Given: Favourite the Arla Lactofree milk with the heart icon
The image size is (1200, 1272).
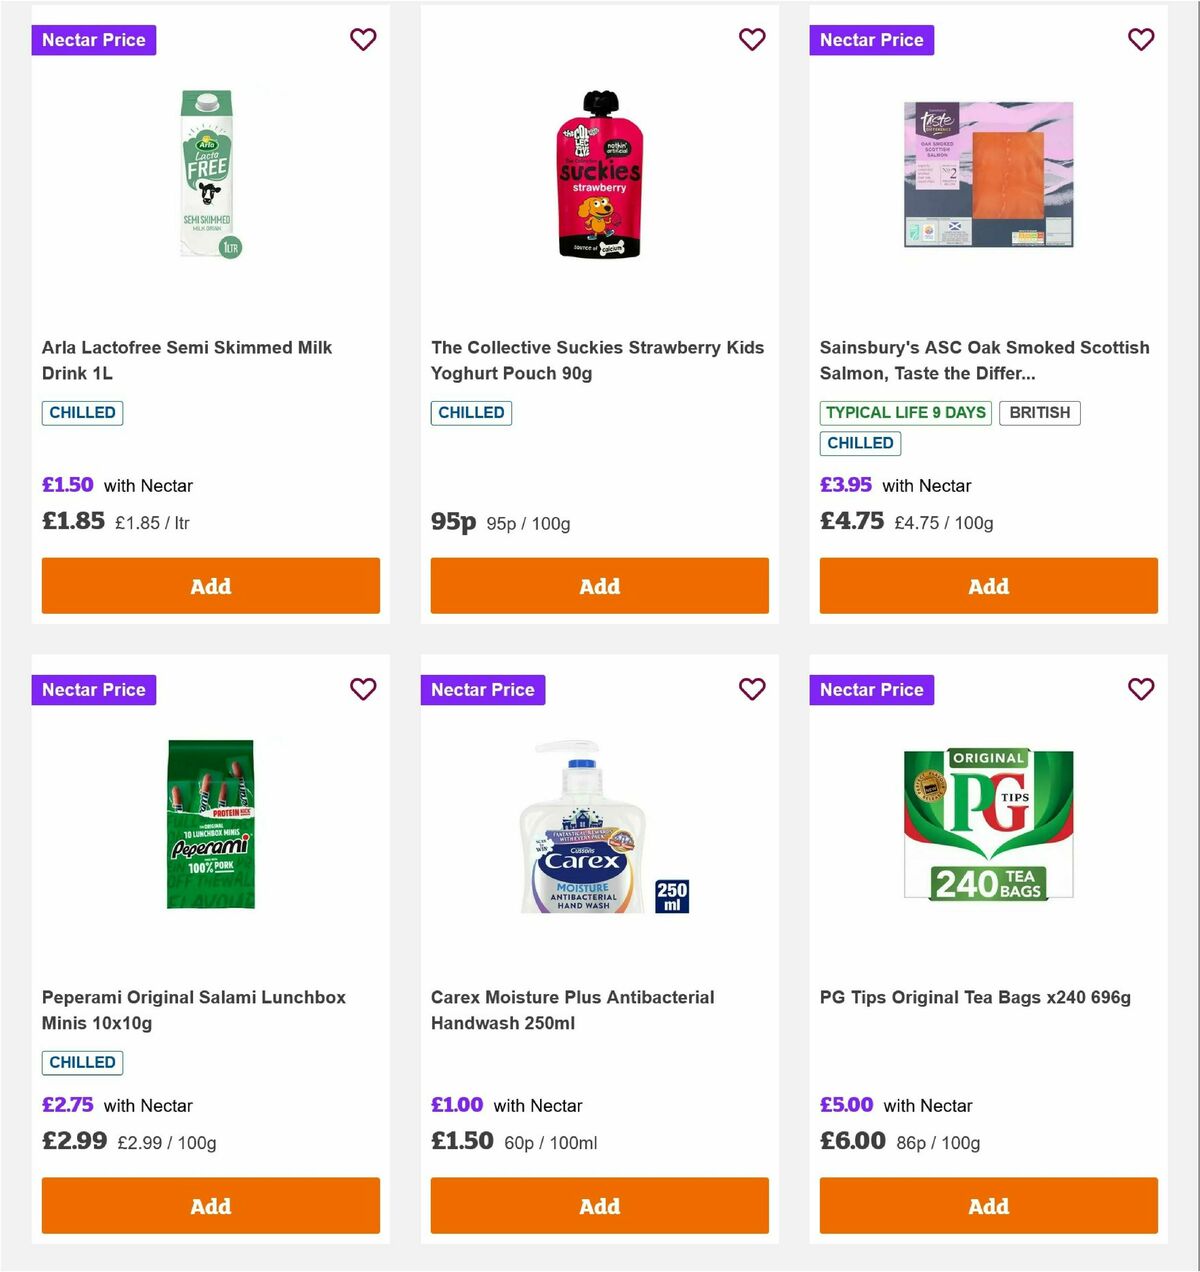Looking at the screenshot, I should point(363,40).
